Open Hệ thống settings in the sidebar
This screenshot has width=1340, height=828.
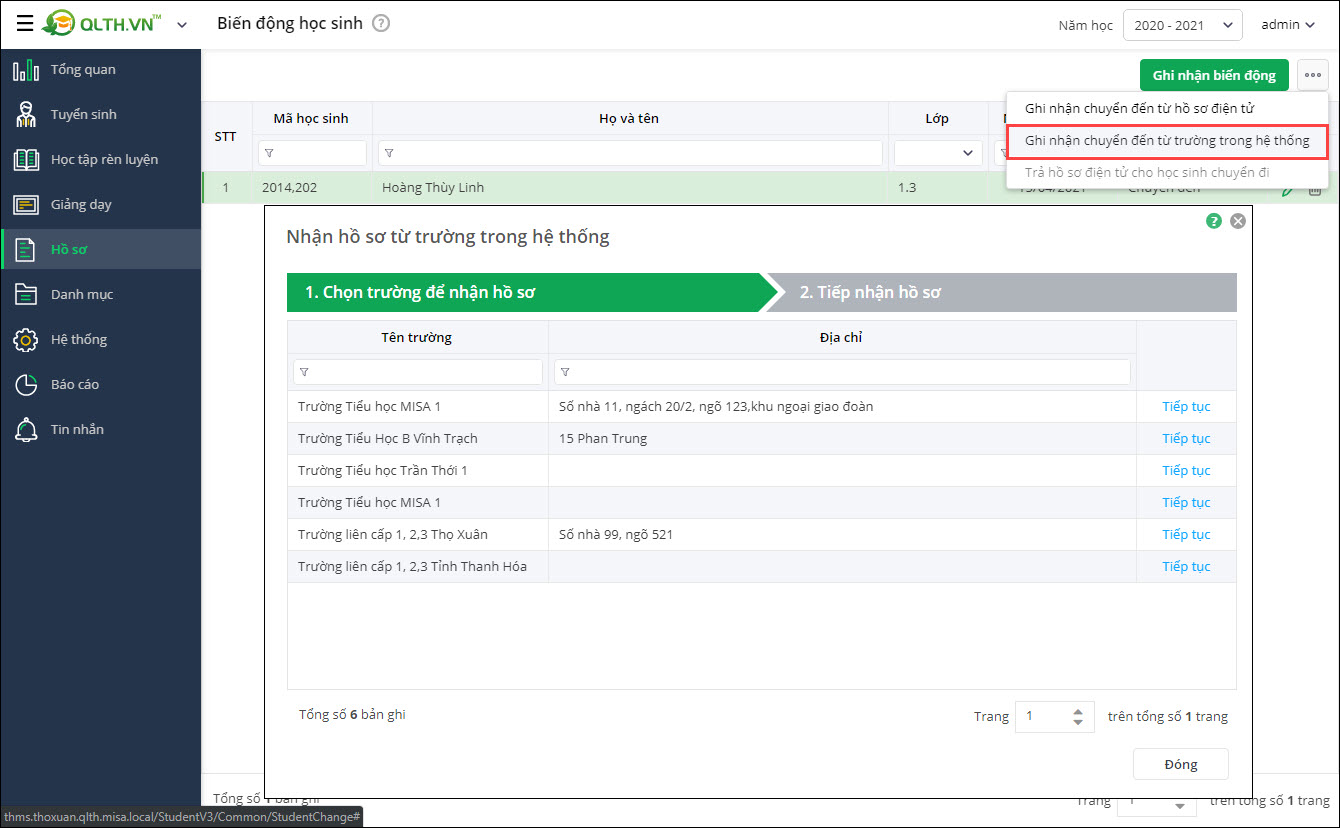point(100,339)
